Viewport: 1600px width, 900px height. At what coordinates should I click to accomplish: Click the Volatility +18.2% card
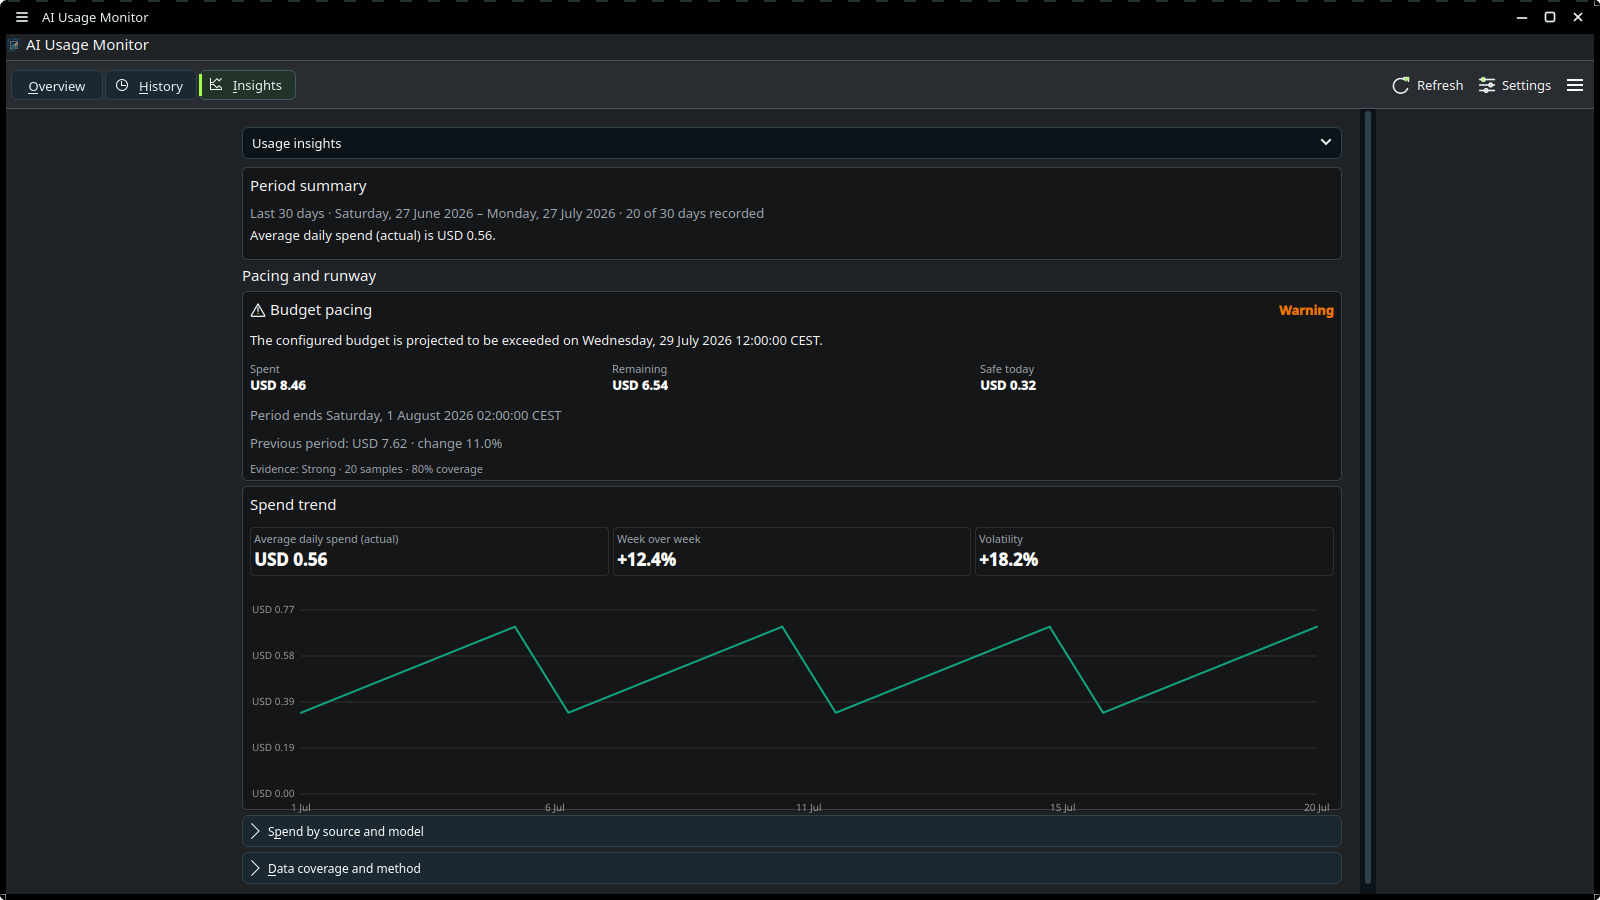[x=1154, y=551]
